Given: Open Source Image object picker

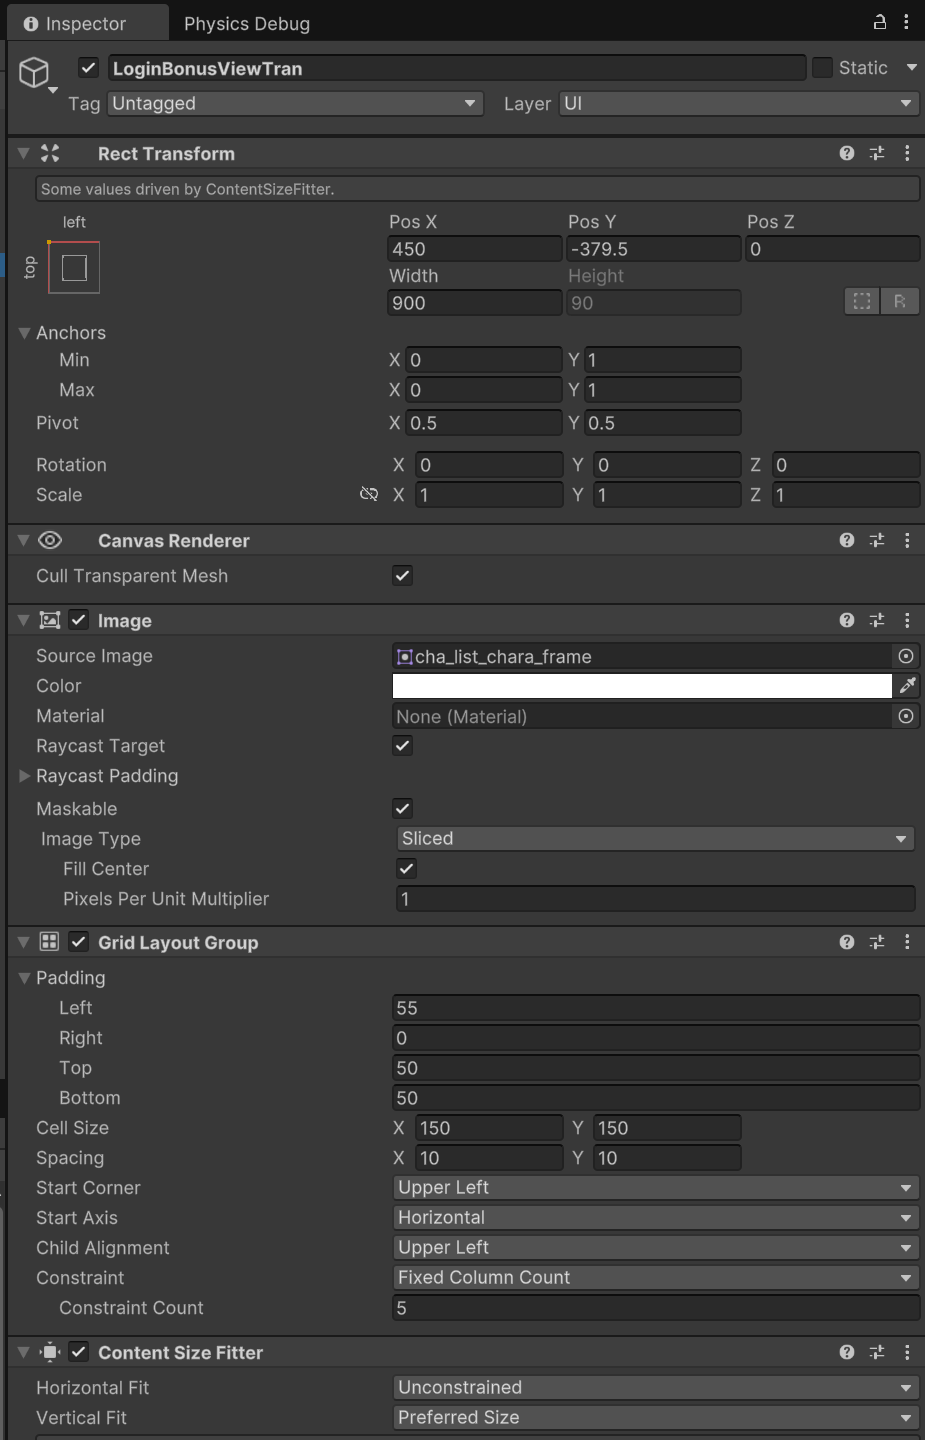Looking at the screenshot, I should click(906, 656).
